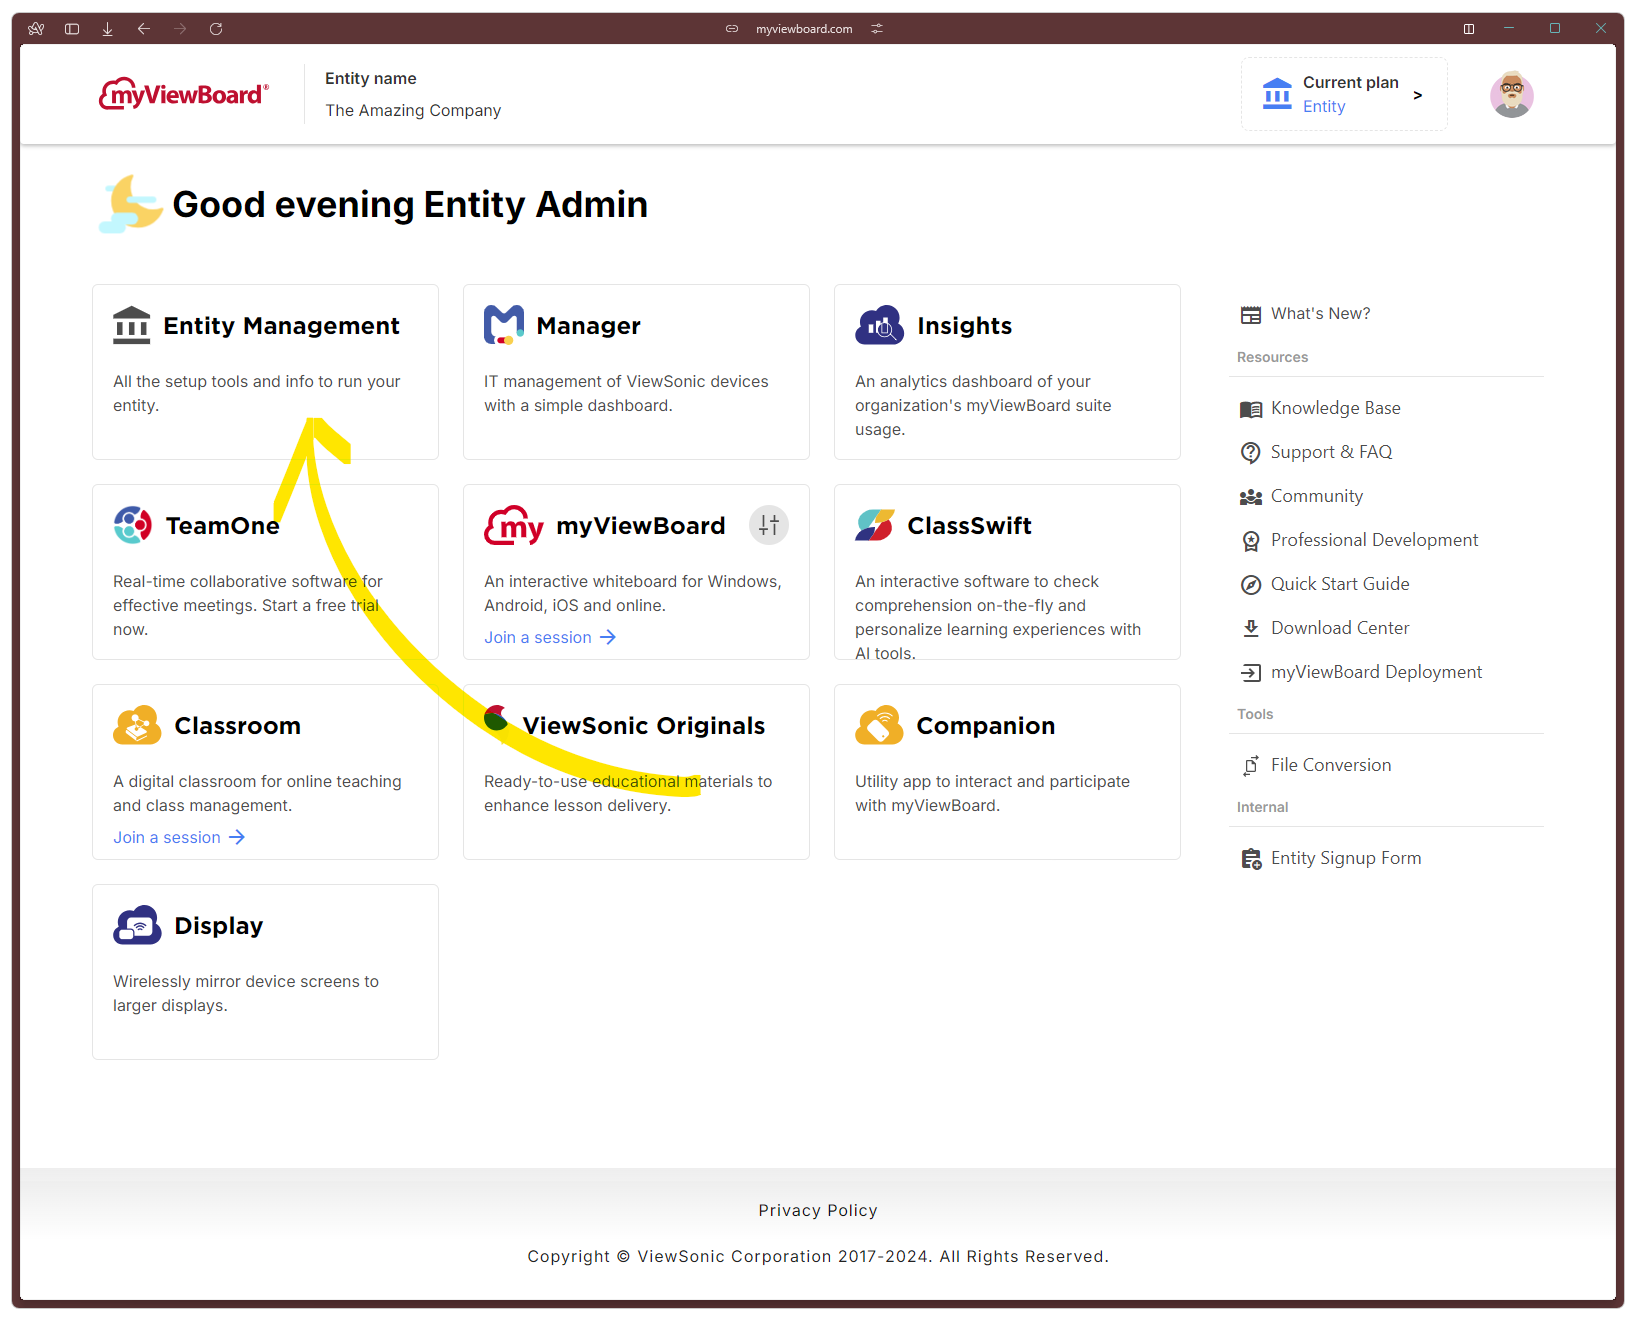
Task: Click the Companion app icon
Action: coord(879,726)
